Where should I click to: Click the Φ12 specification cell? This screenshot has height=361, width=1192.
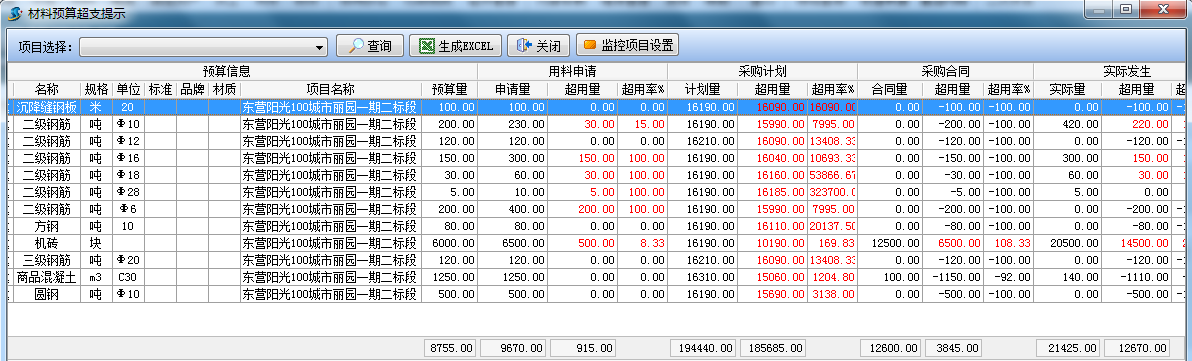tap(128, 141)
